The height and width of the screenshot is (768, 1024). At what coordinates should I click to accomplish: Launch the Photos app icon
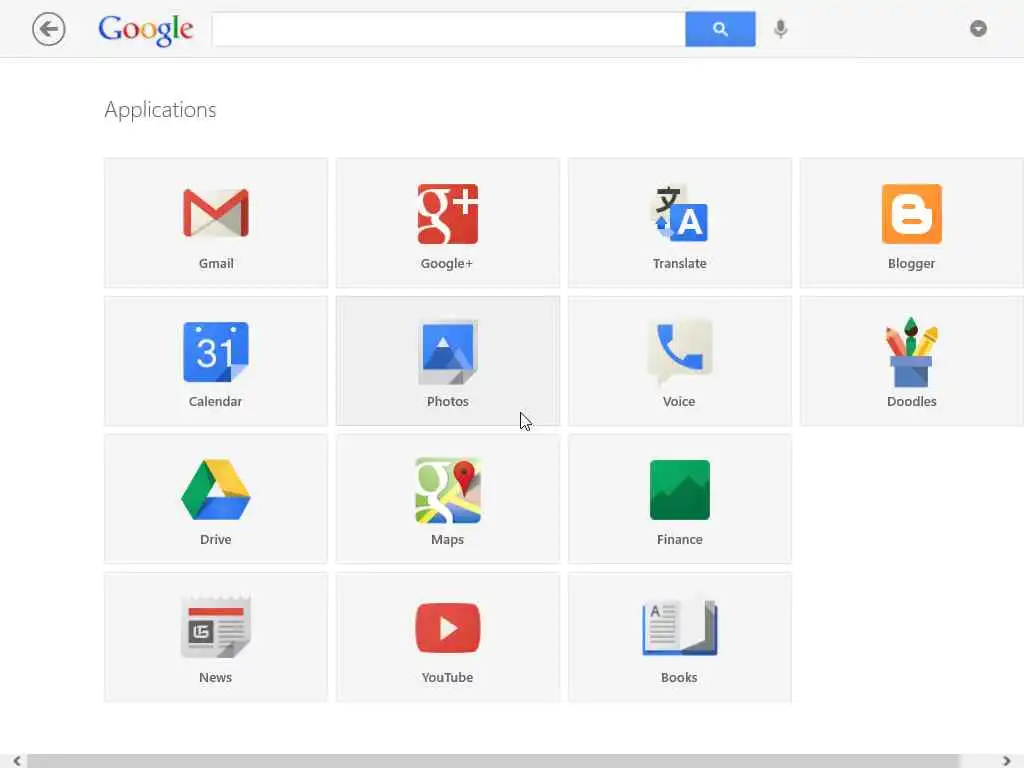click(448, 352)
